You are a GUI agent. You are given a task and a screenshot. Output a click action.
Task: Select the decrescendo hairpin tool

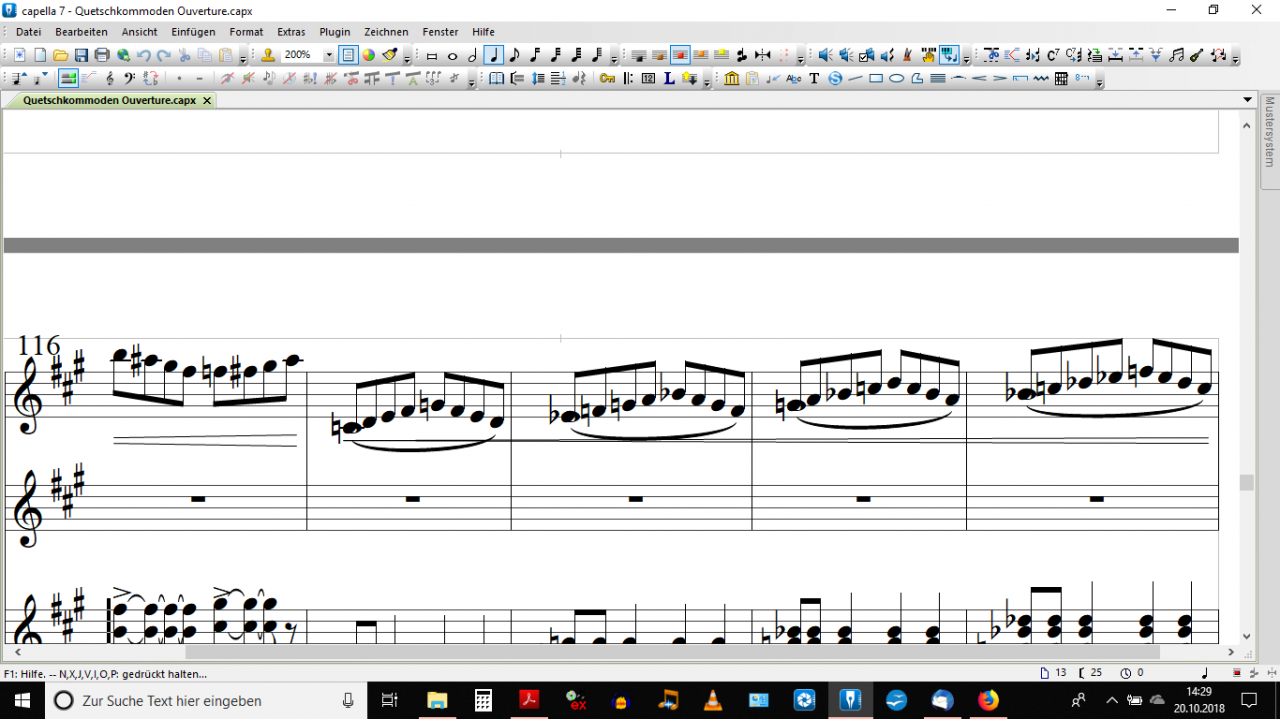pos(999,78)
